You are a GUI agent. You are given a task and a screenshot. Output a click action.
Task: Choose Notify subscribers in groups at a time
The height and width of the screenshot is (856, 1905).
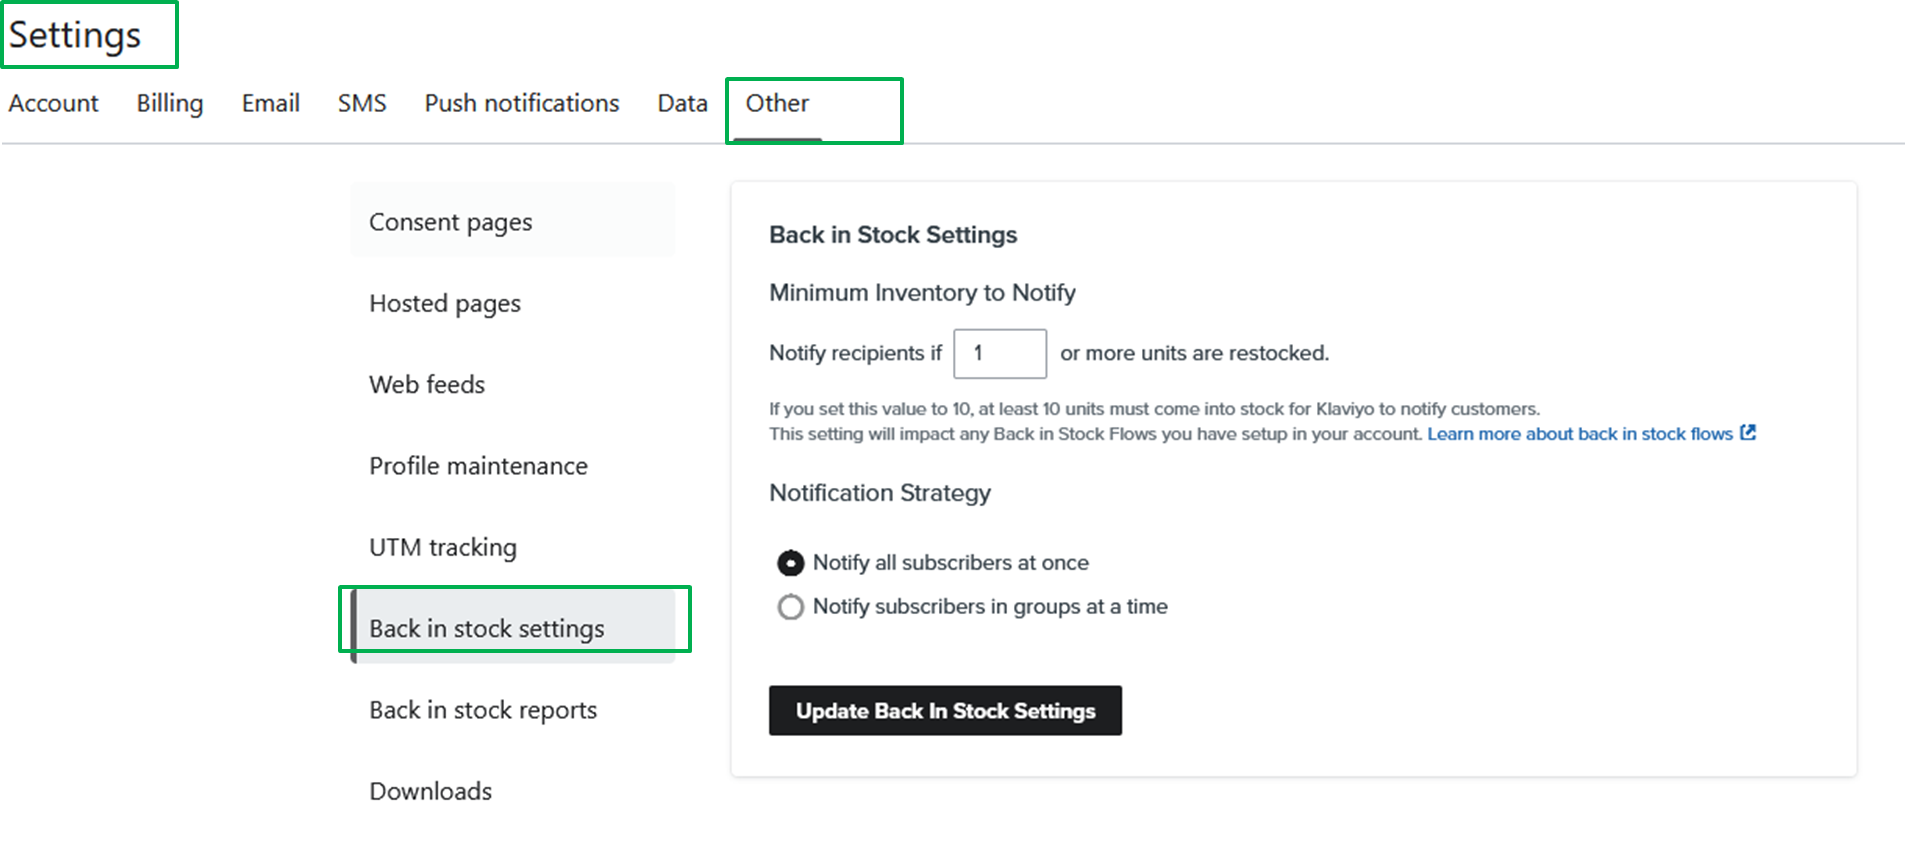(x=791, y=607)
